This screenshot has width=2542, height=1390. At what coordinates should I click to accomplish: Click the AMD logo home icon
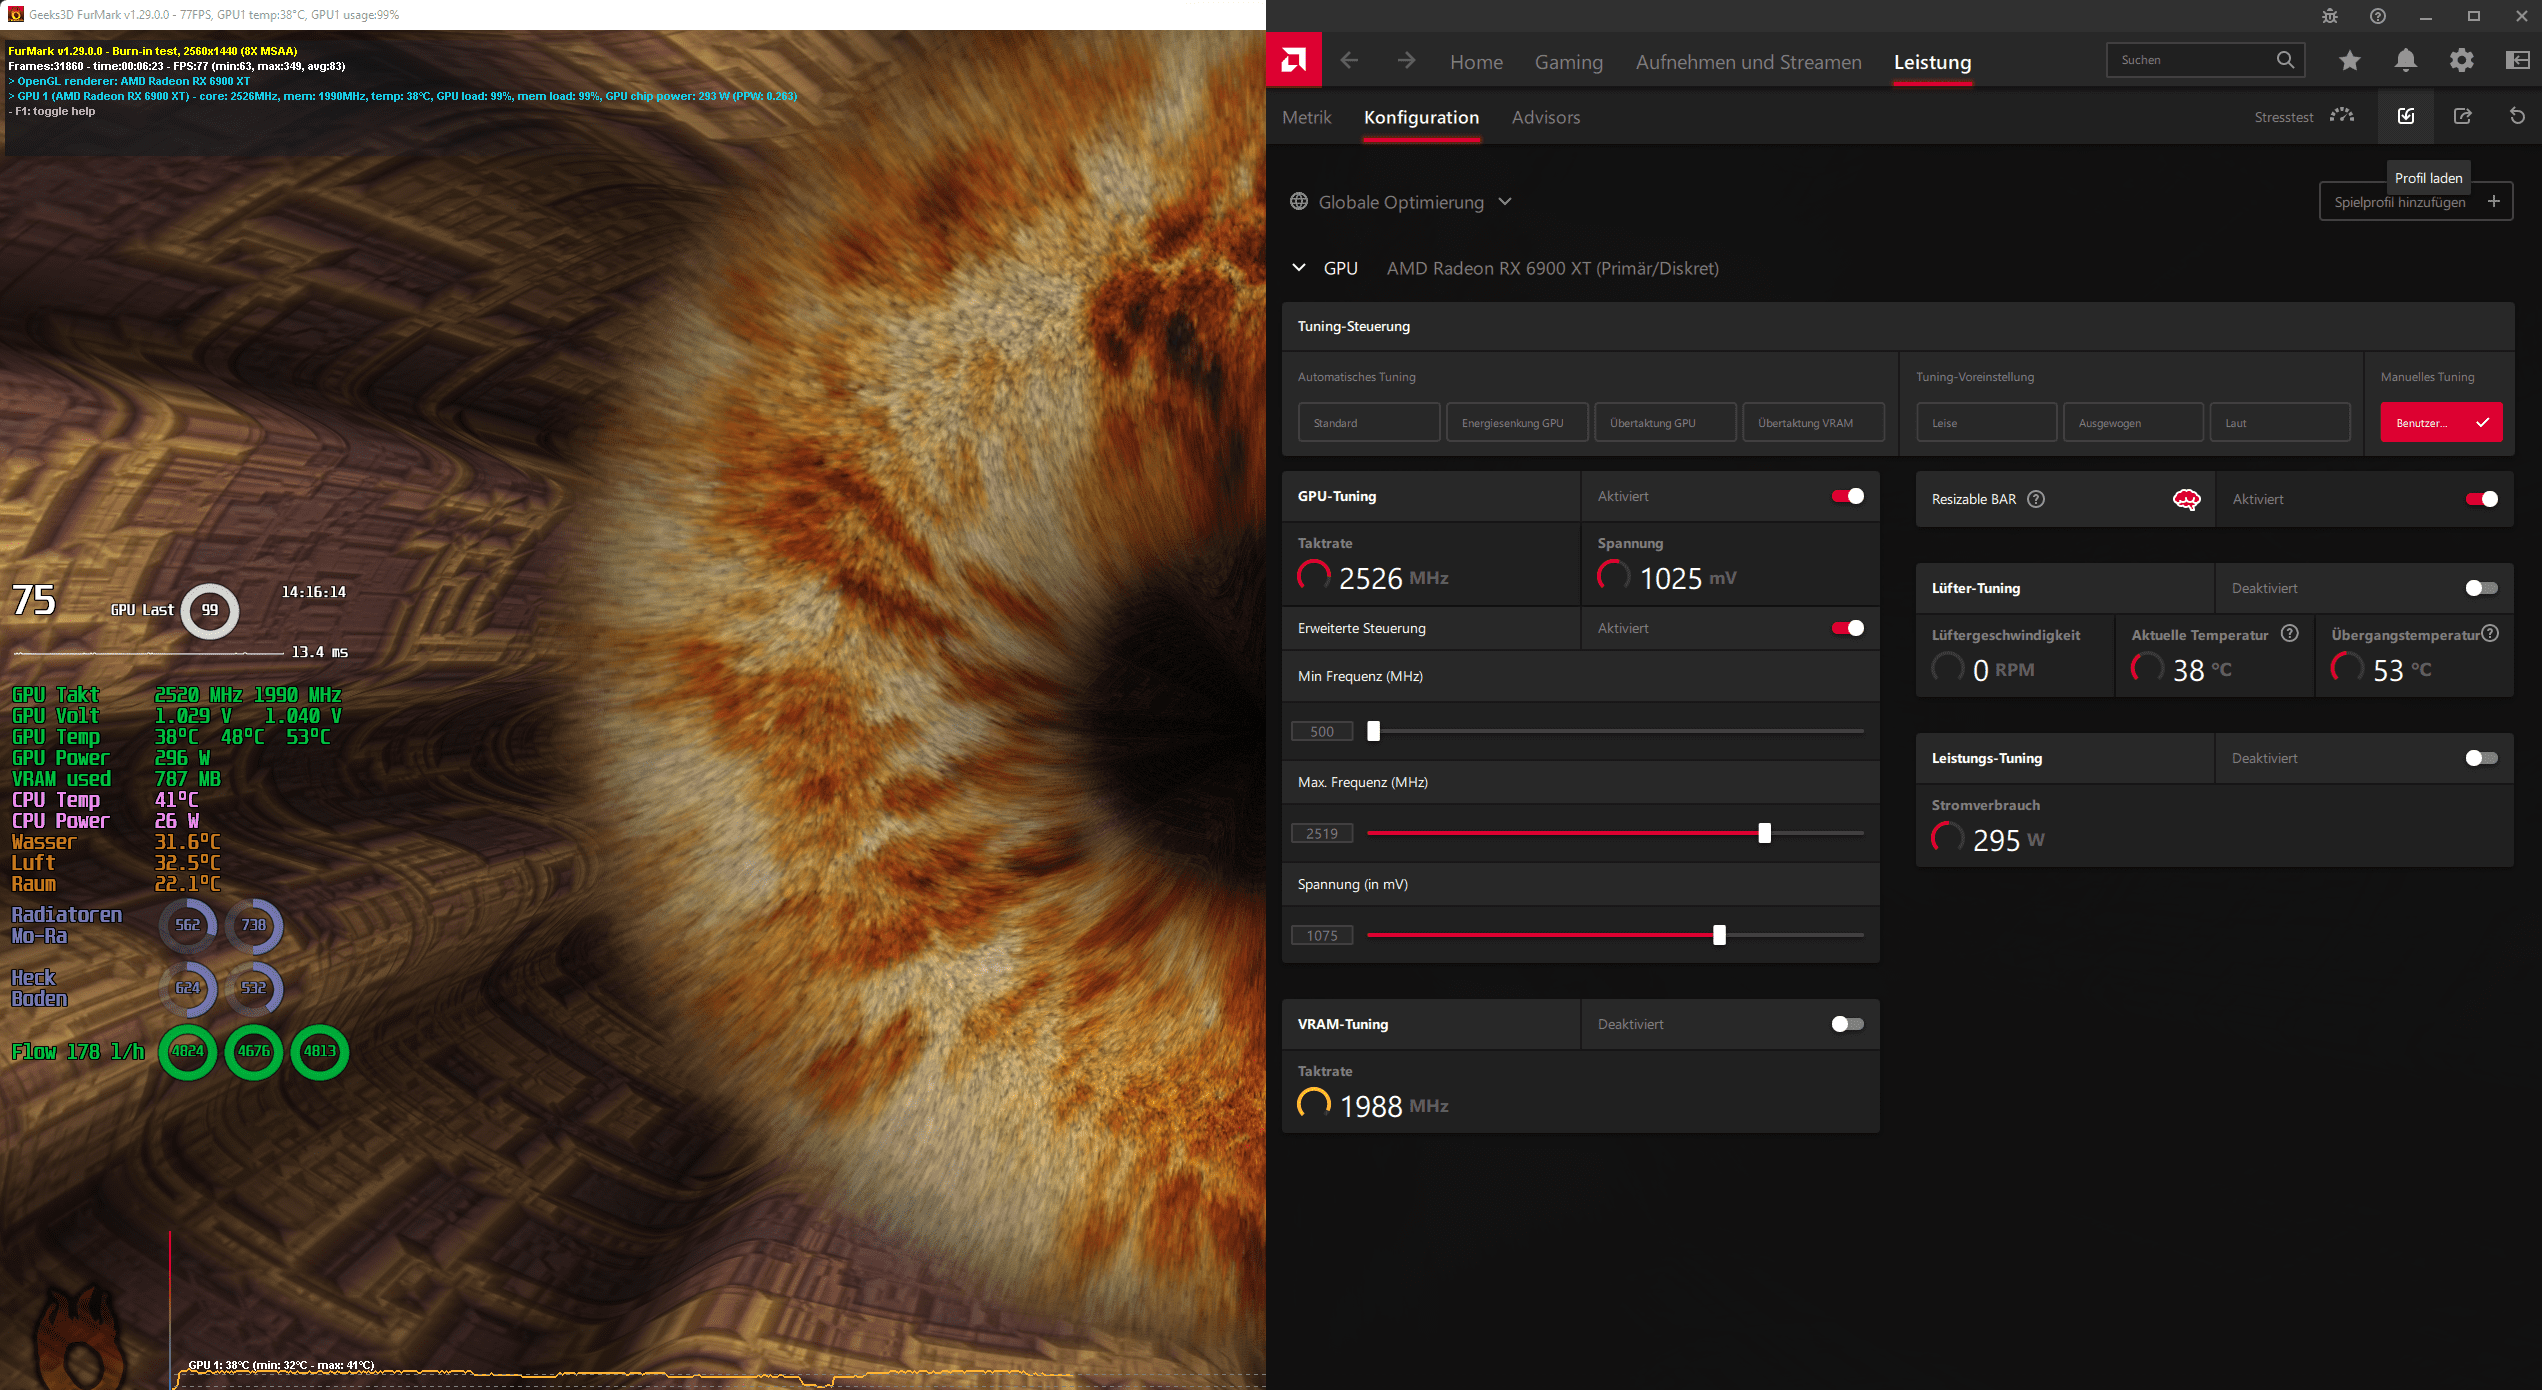[1293, 60]
